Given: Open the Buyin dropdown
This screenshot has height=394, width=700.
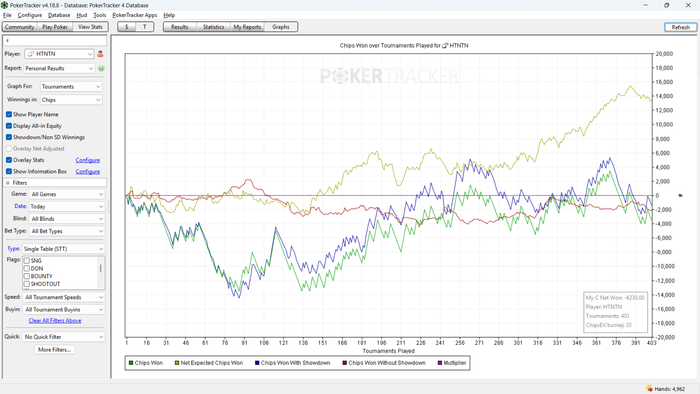Looking at the screenshot, I should click(x=64, y=309).
